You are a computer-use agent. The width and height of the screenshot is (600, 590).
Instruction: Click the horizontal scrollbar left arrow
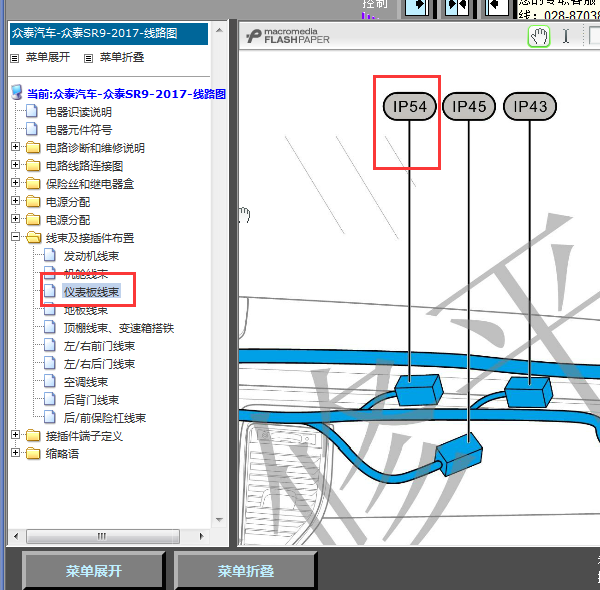pyautogui.click(x=16, y=536)
